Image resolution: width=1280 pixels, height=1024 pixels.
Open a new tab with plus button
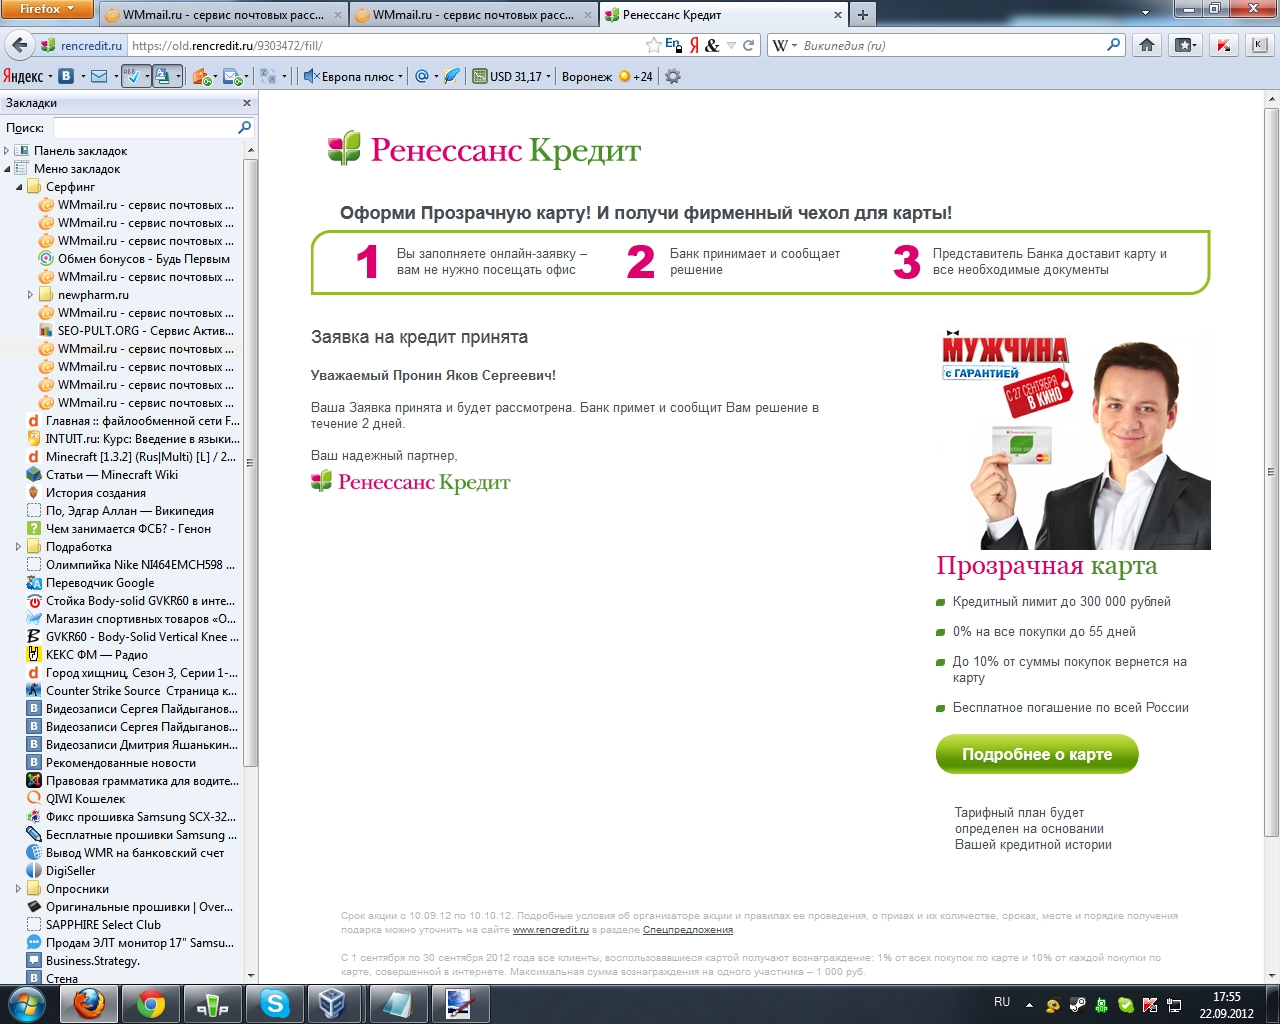pos(862,15)
